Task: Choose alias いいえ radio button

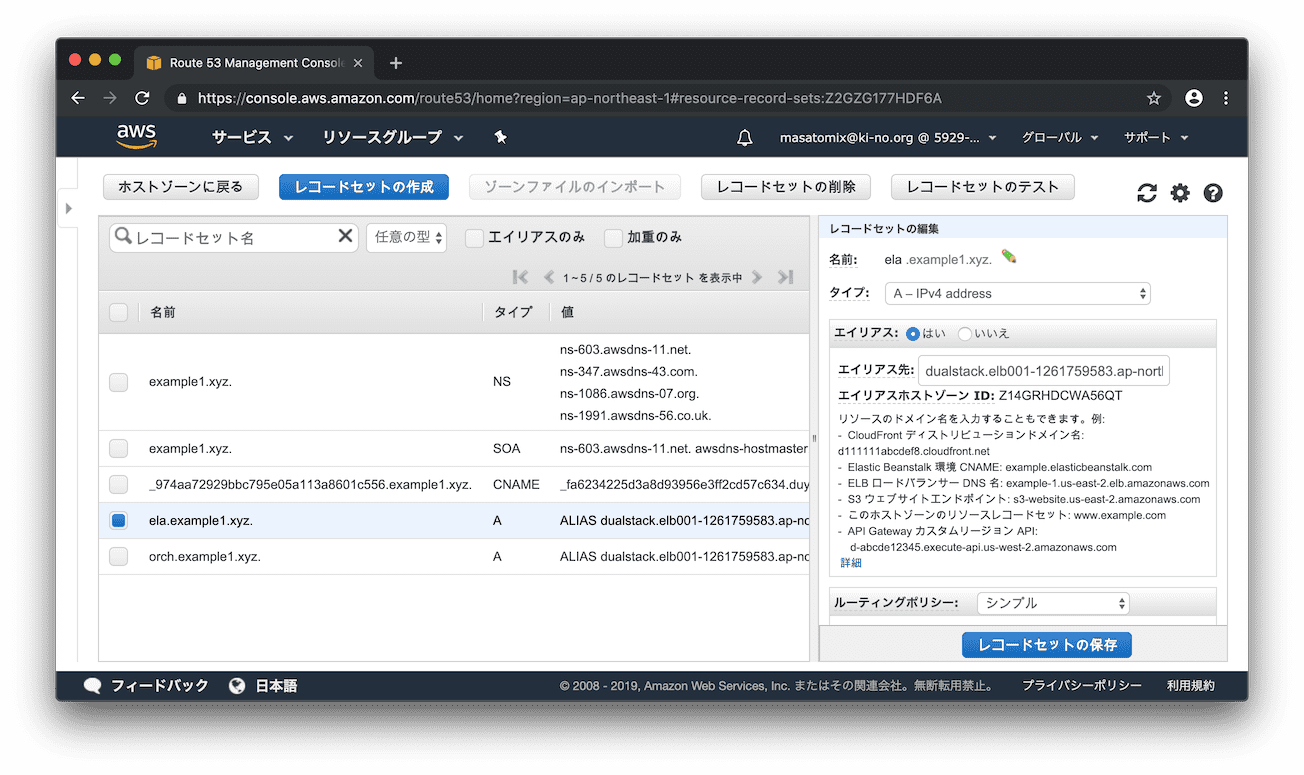Action: 965,333
